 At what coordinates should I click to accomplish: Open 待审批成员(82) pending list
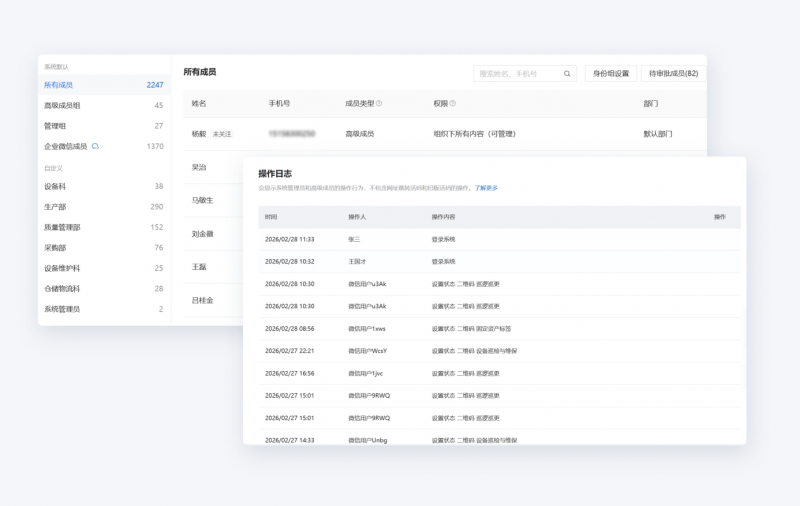click(x=673, y=74)
